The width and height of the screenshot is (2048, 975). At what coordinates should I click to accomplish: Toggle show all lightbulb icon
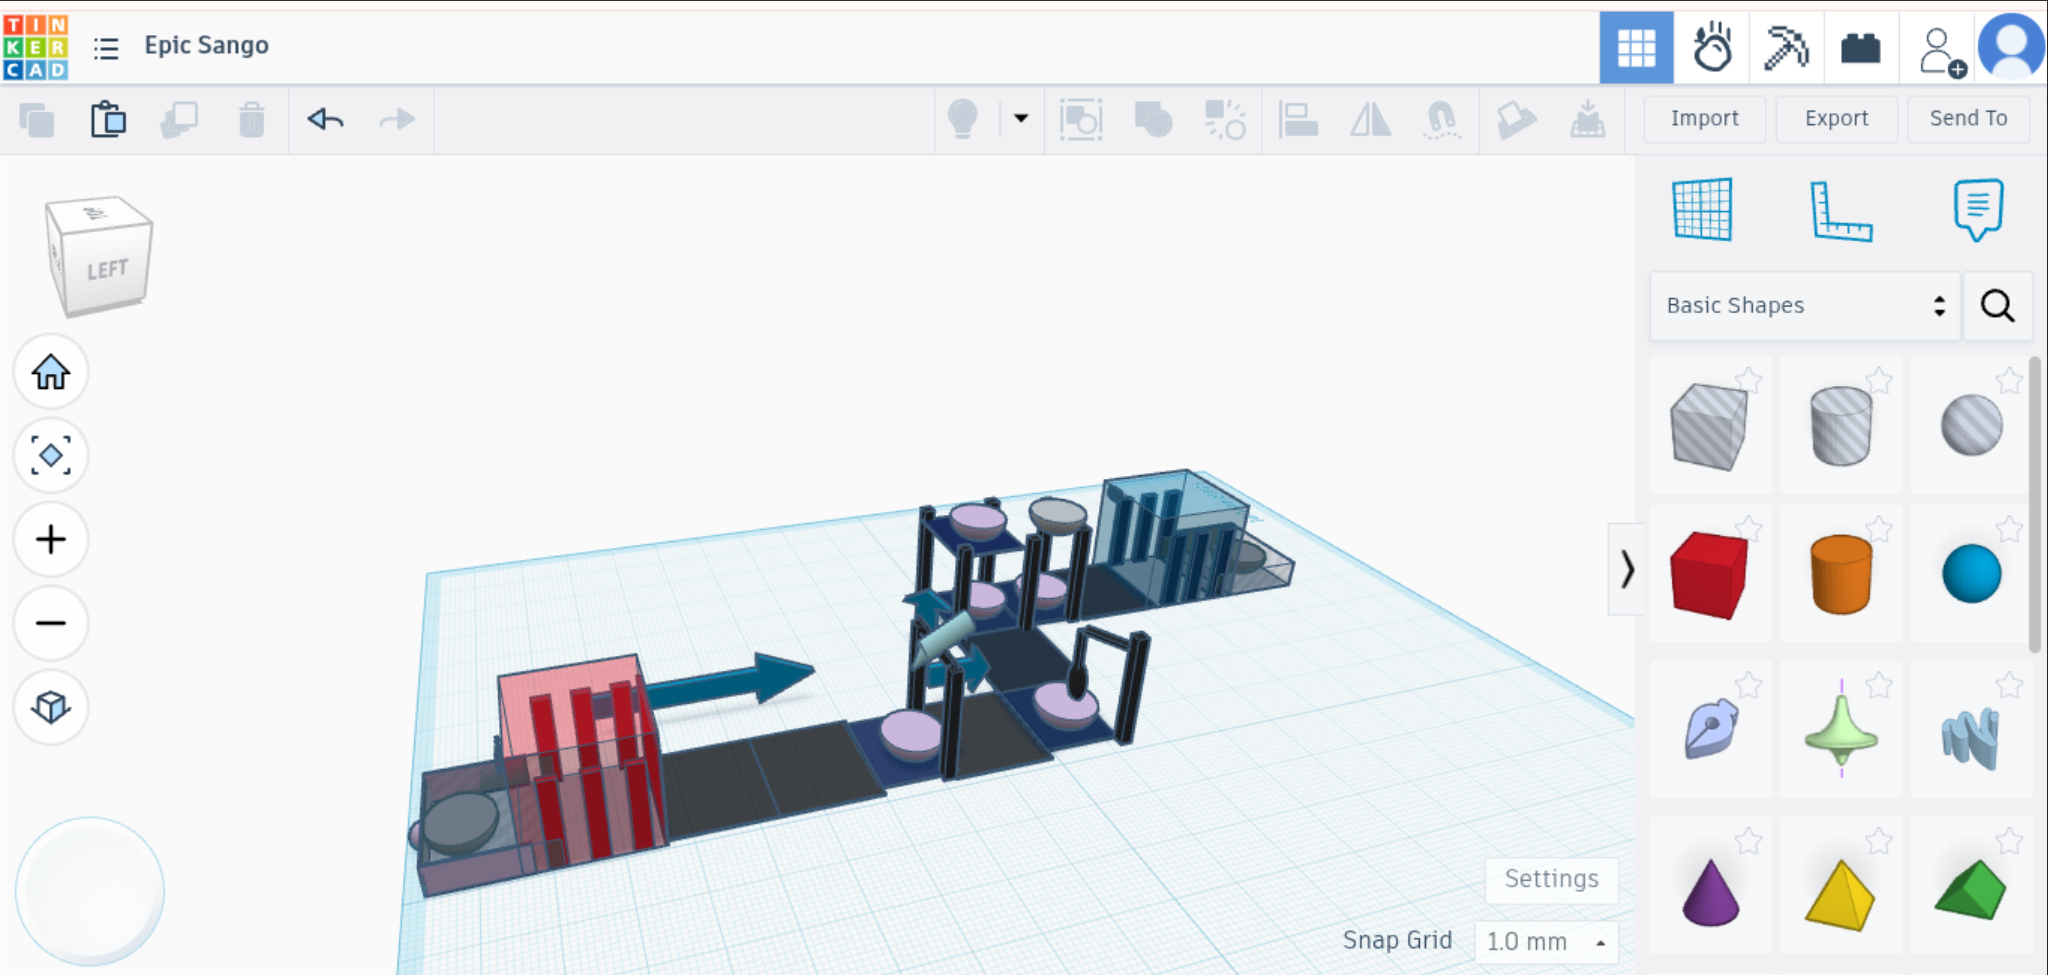[x=962, y=119]
